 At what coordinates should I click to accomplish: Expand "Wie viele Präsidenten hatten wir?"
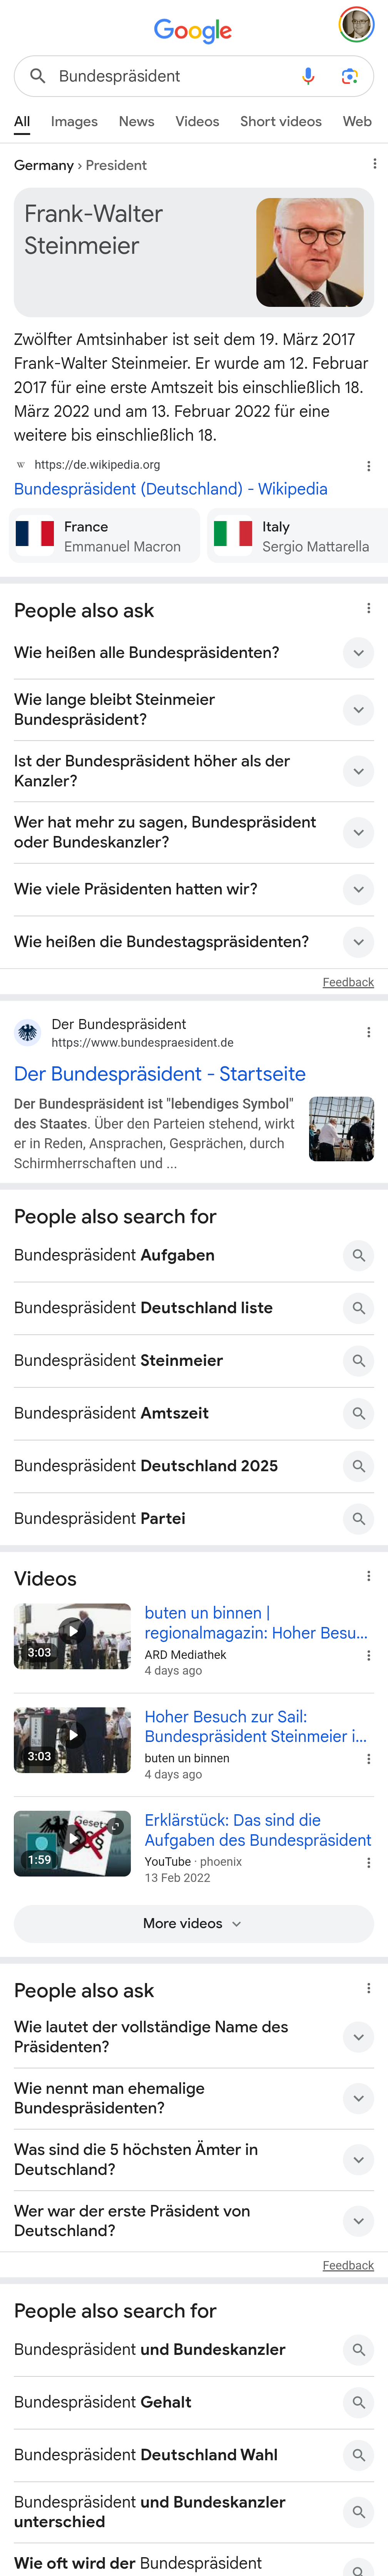[358, 889]
